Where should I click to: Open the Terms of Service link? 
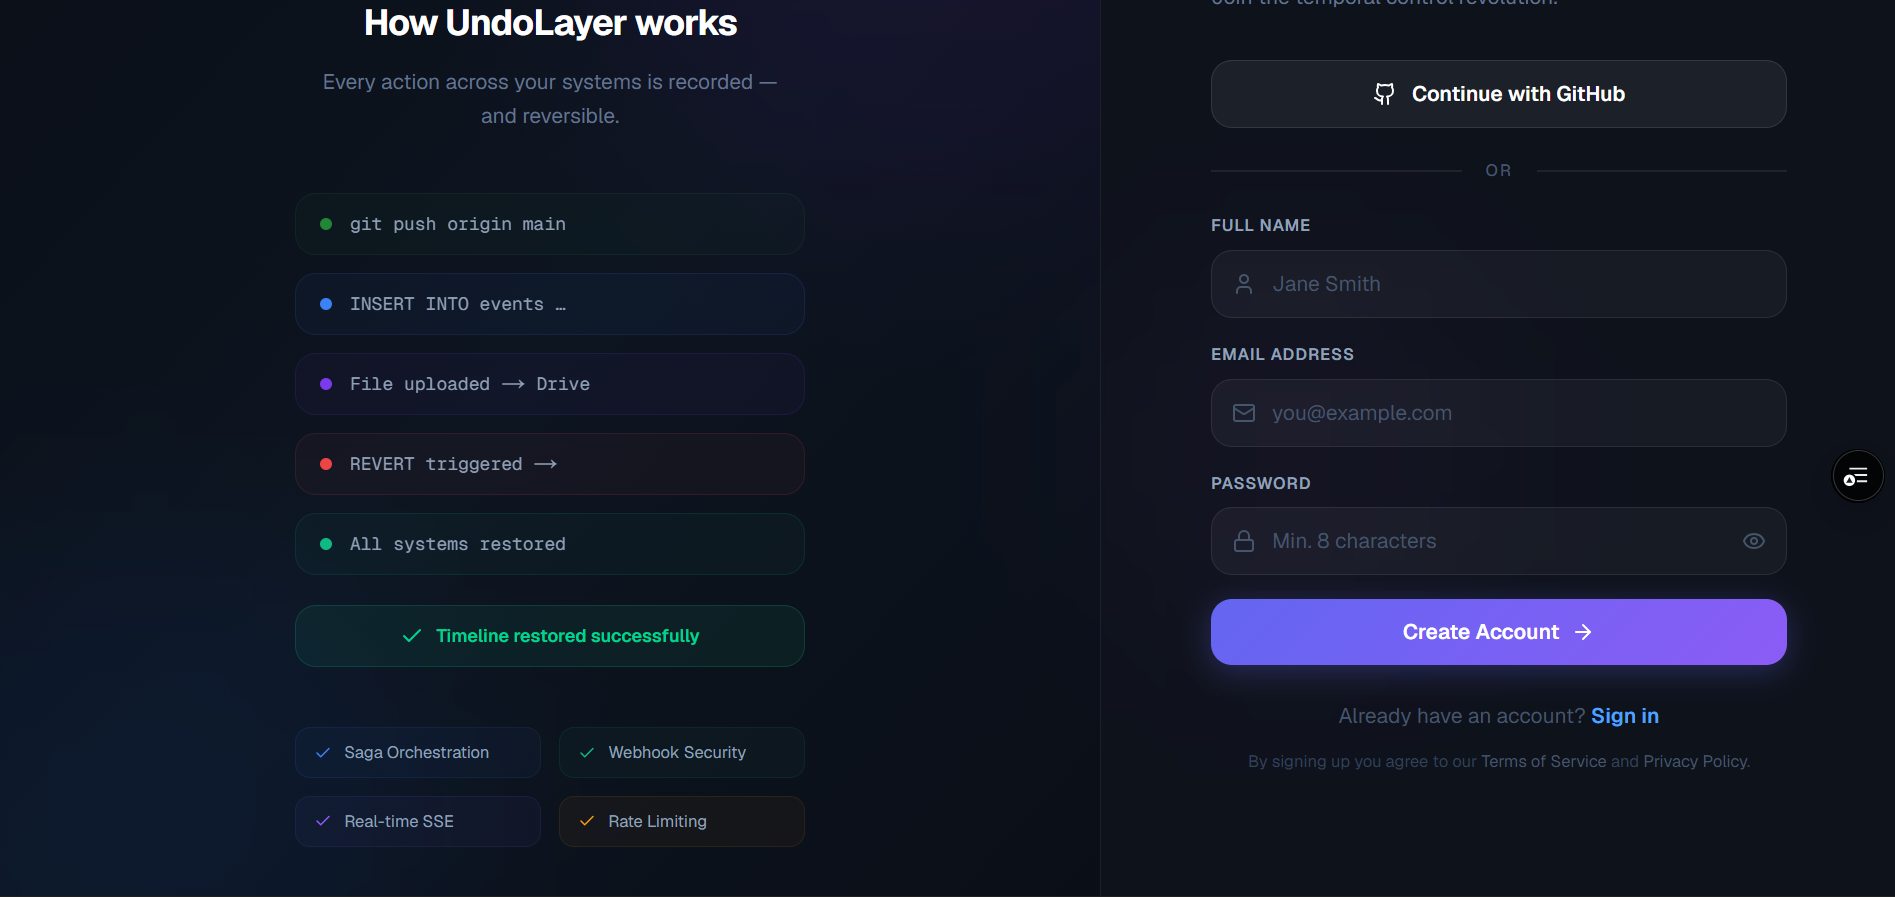click(1544, 761)
